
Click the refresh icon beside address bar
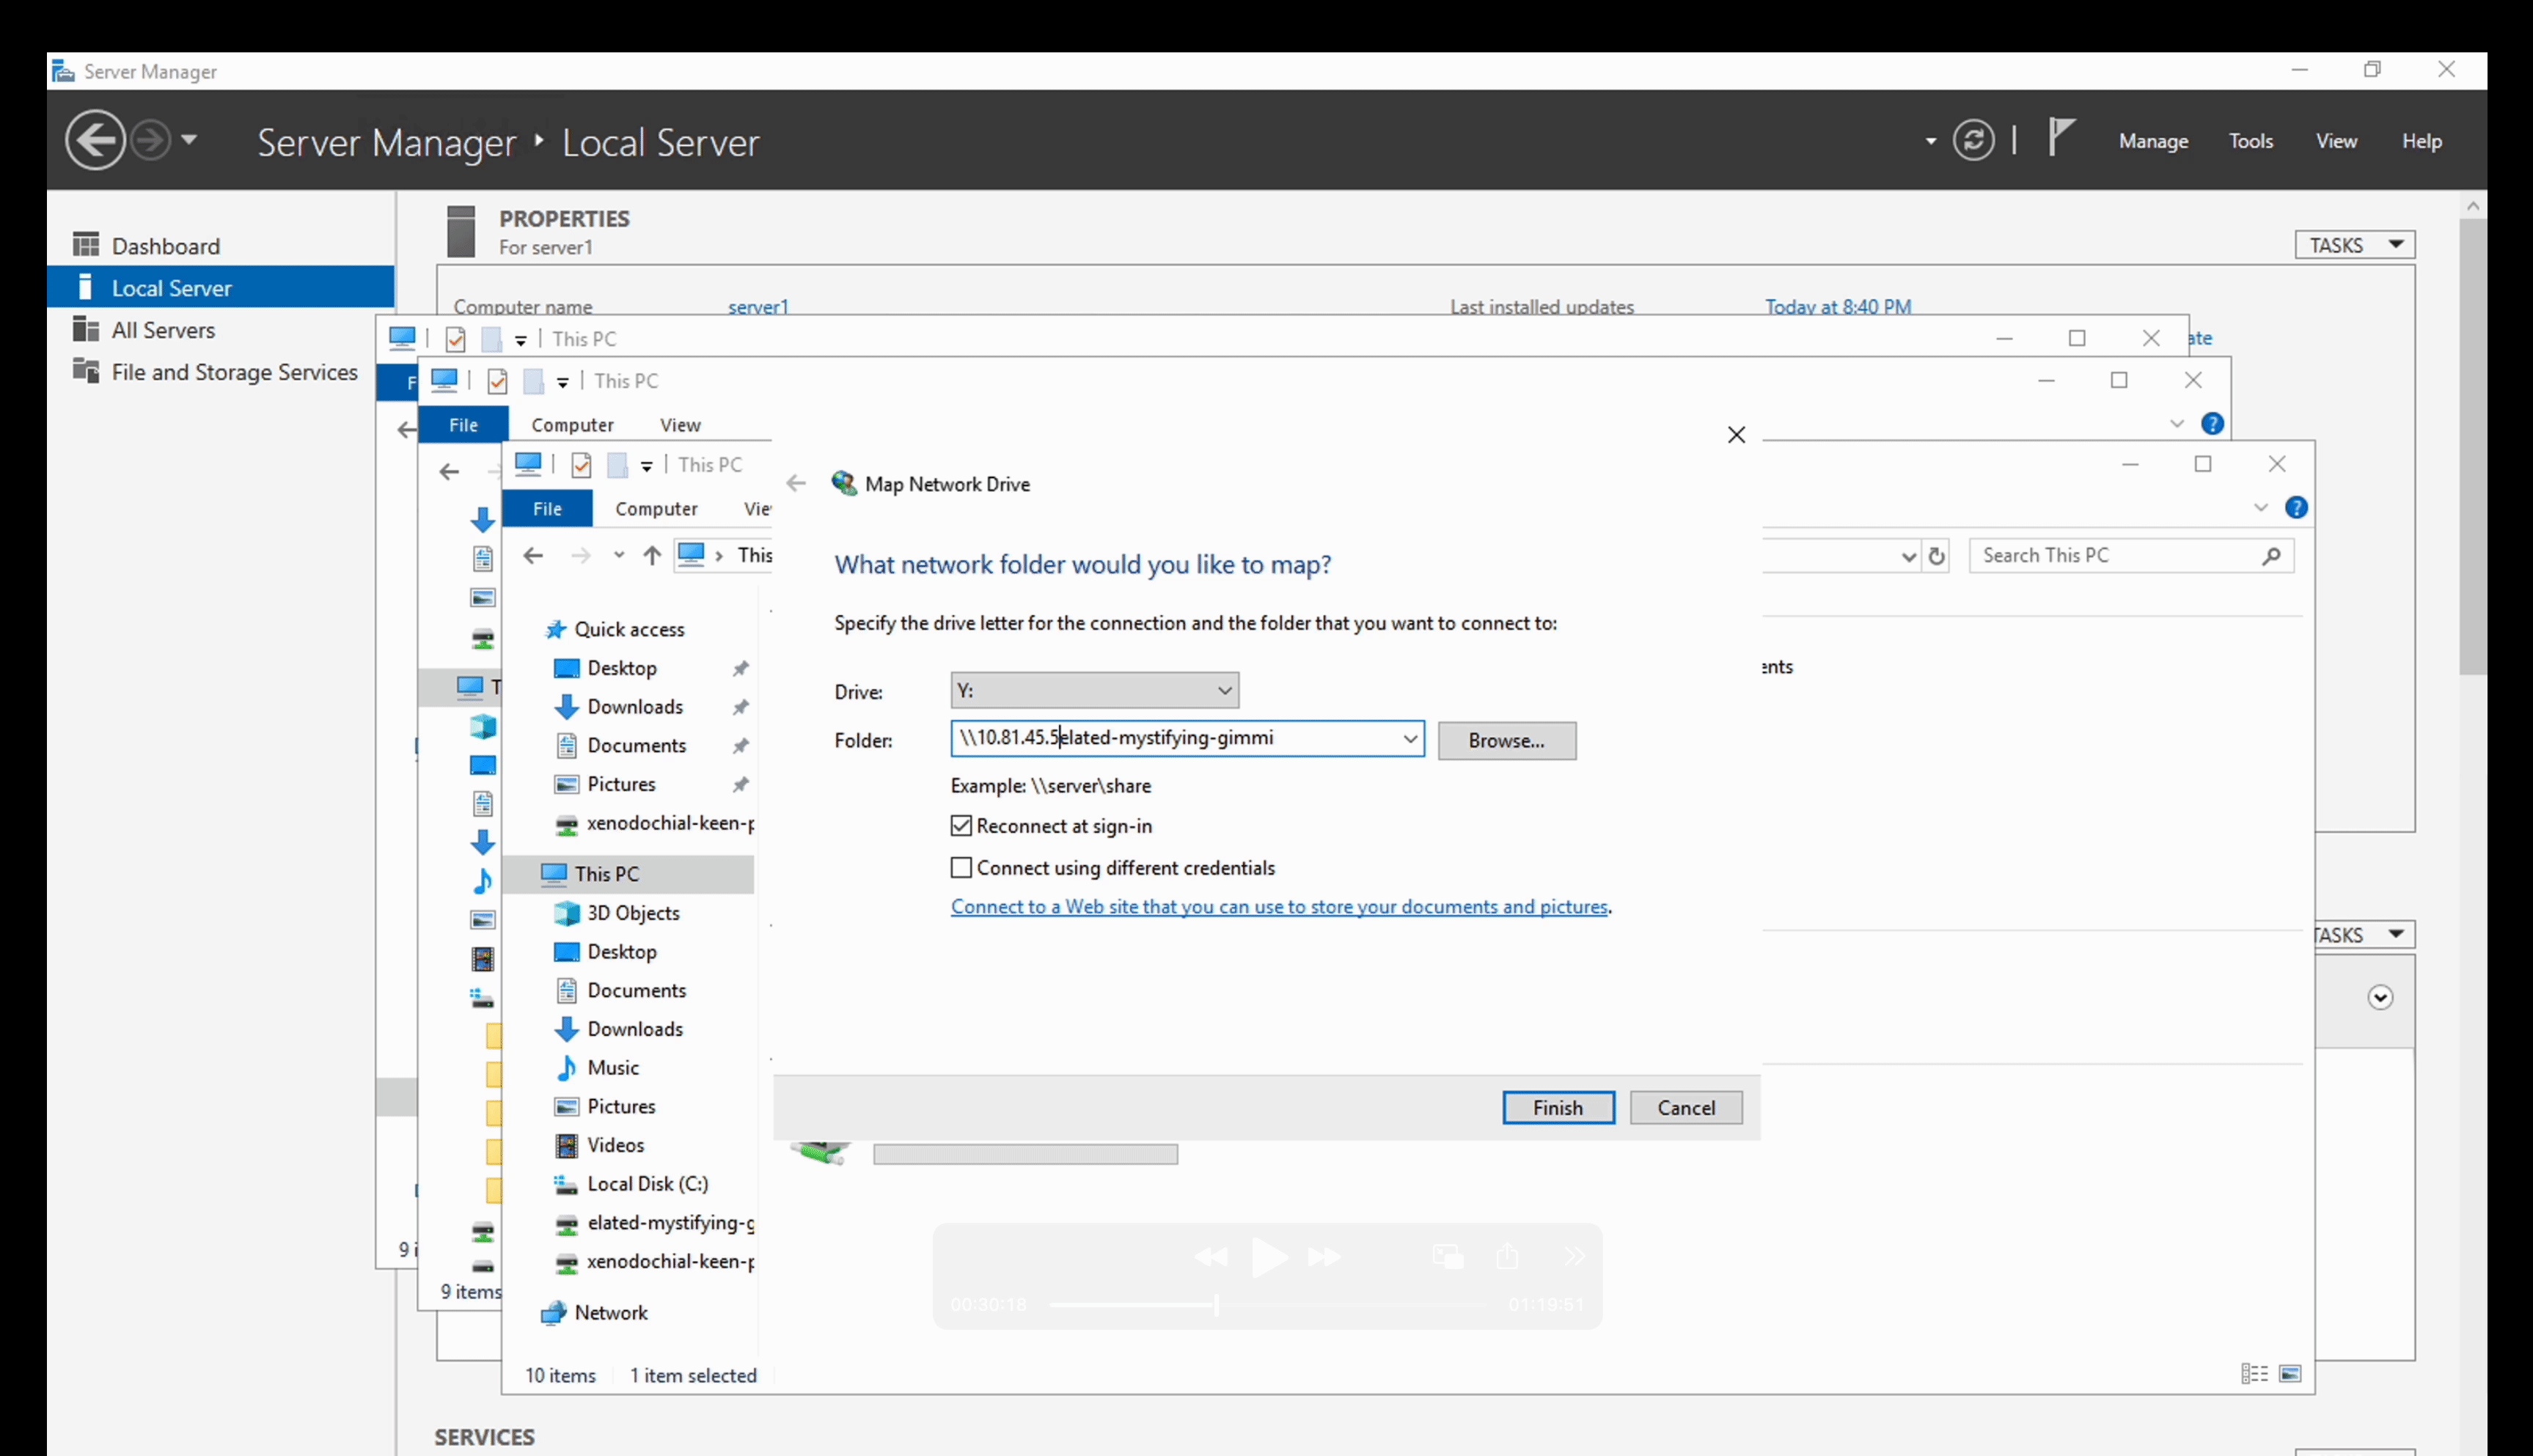coord(1937,556)
